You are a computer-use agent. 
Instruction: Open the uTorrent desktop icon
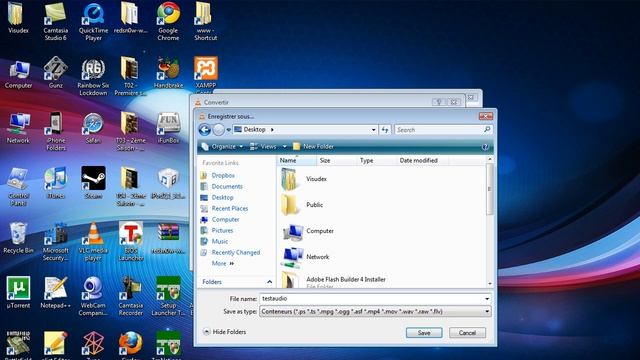18,292
